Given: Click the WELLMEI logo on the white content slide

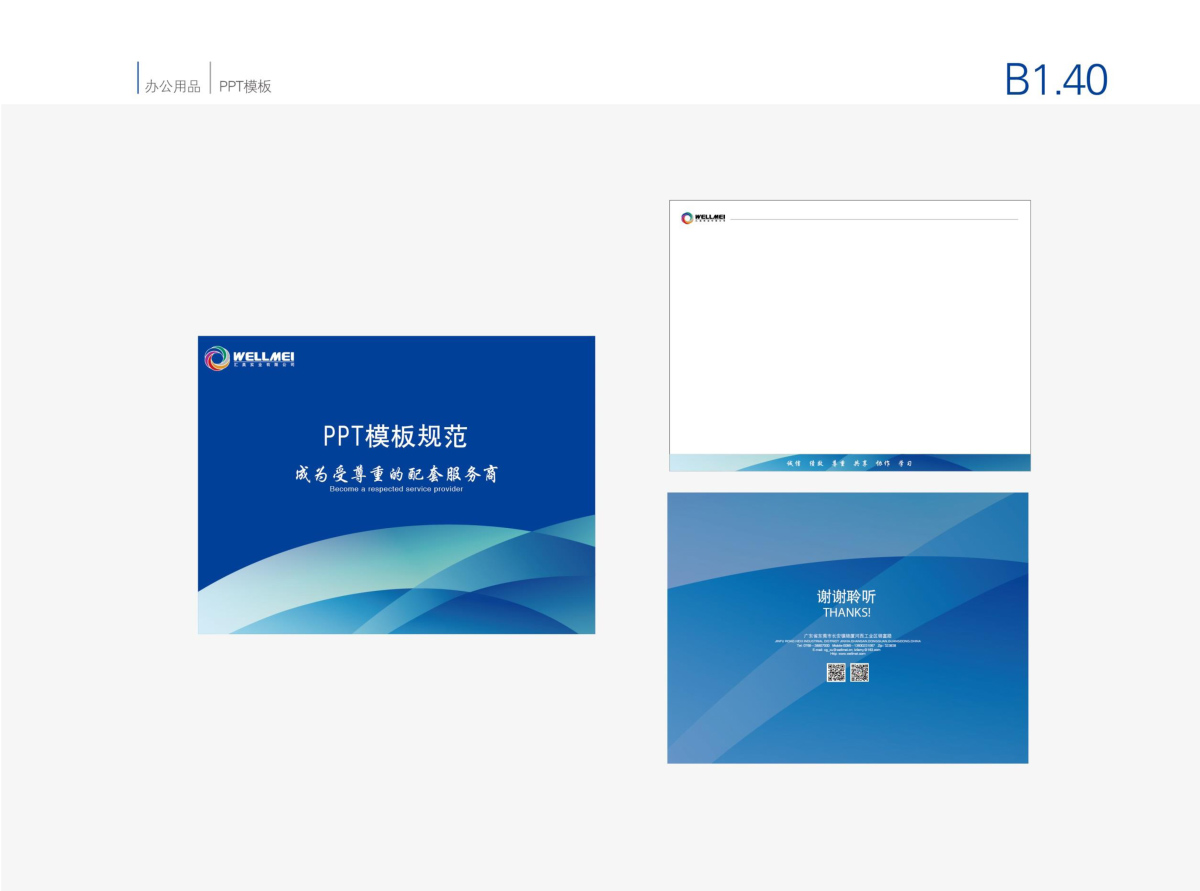Looking at the screenshot, I should (703, 218).
